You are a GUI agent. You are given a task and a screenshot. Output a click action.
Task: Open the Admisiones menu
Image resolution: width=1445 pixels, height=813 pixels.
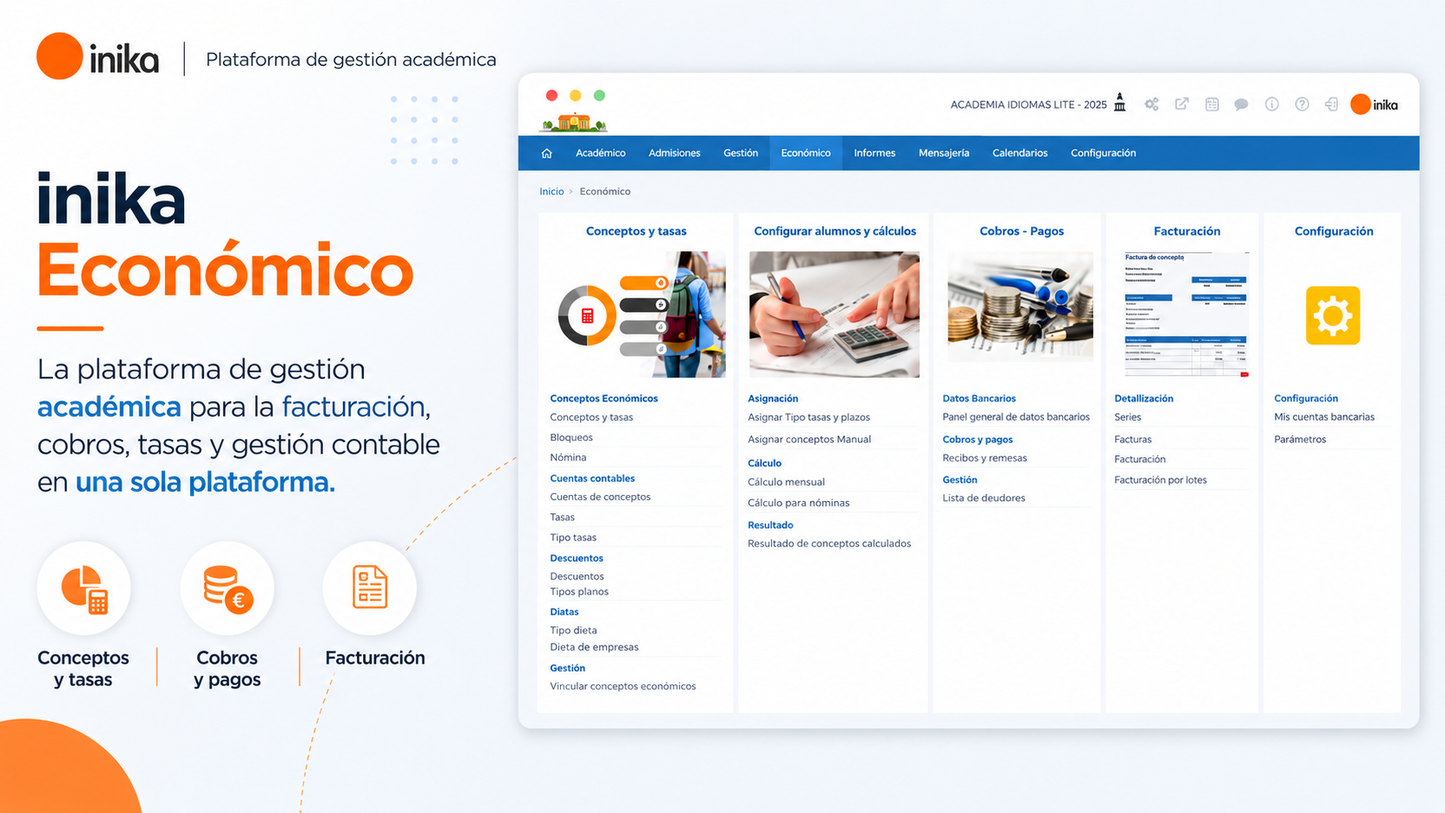[675, 153]
